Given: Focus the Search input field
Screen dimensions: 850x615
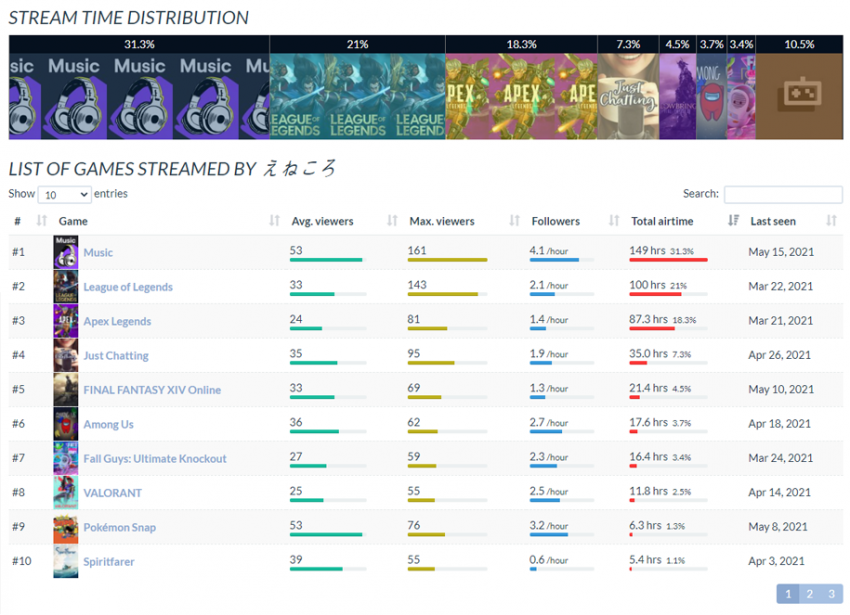Looking at the screenshot, I should (x=783, y=194).
